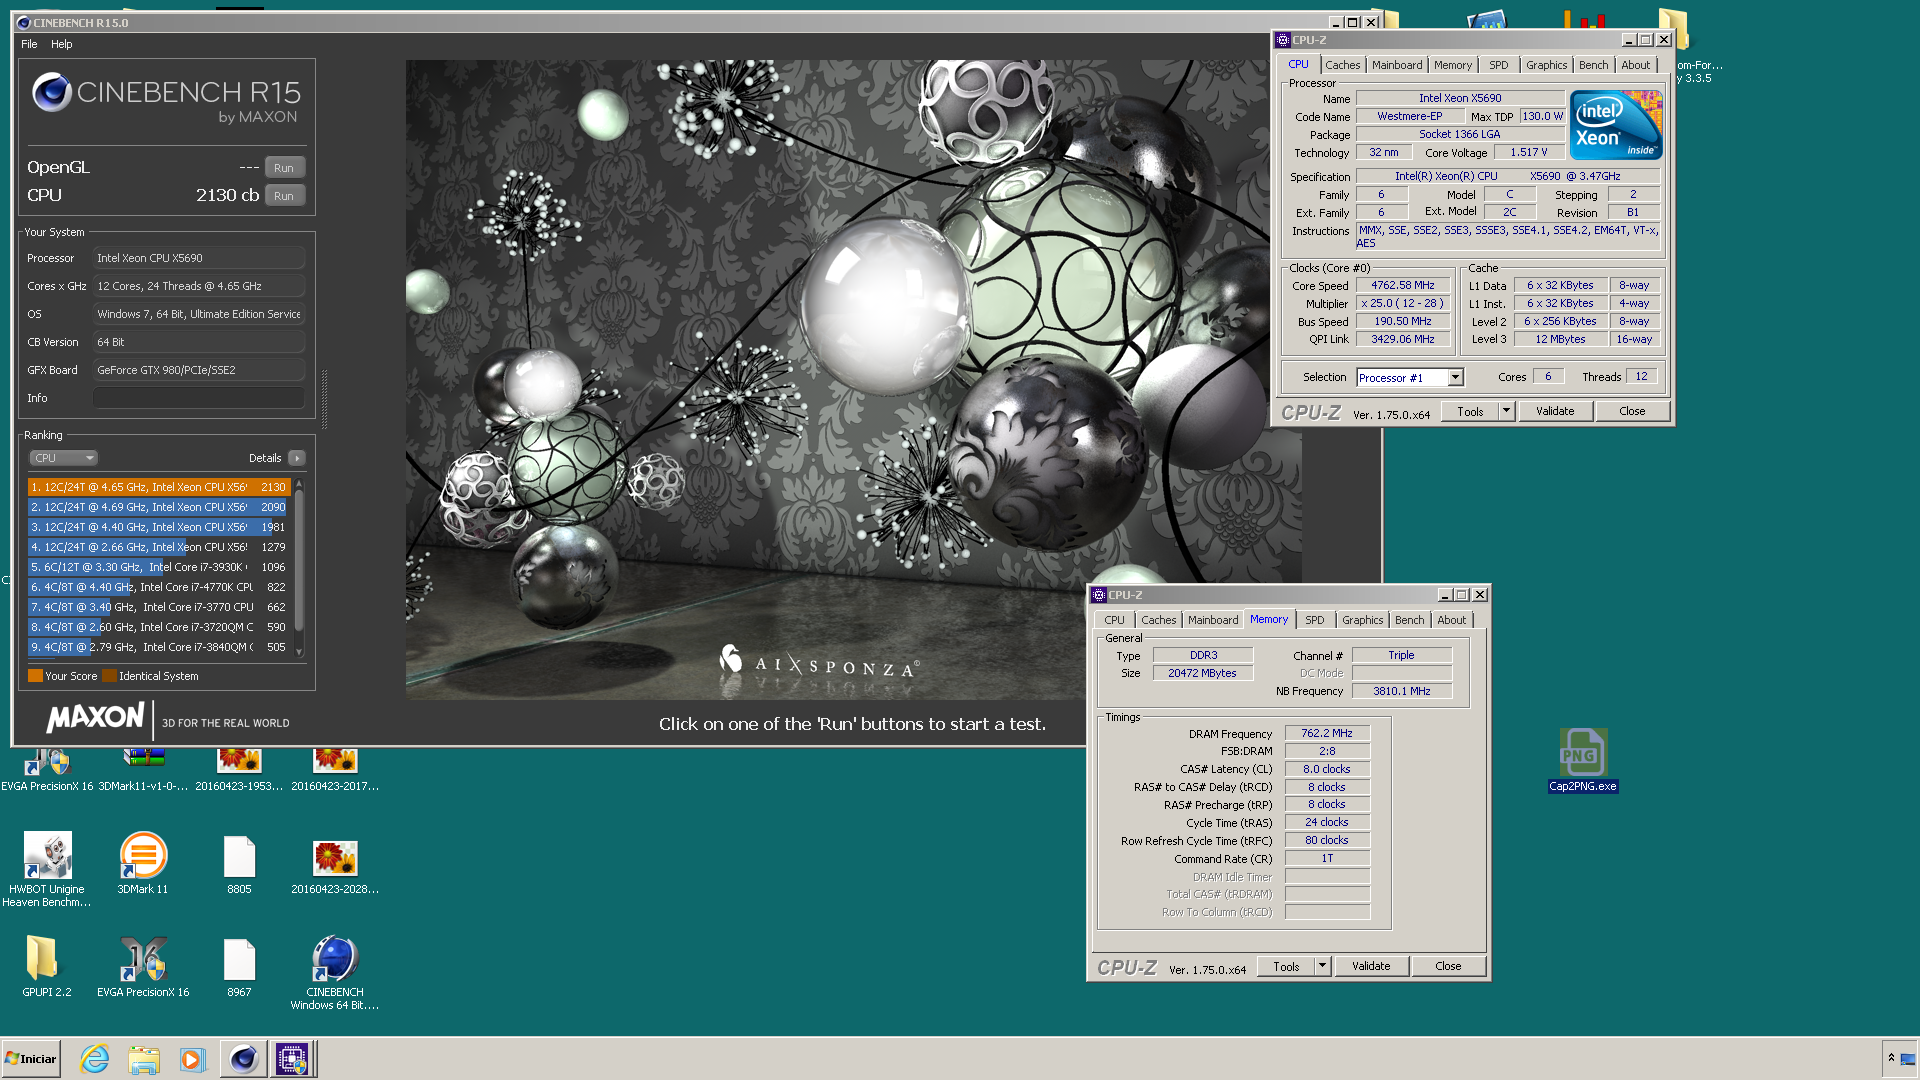This screenshot has height=1080, width=1920.
Task: Open Tools dropdown arrow in lower CPU-Z
Action: point(1322,966)
